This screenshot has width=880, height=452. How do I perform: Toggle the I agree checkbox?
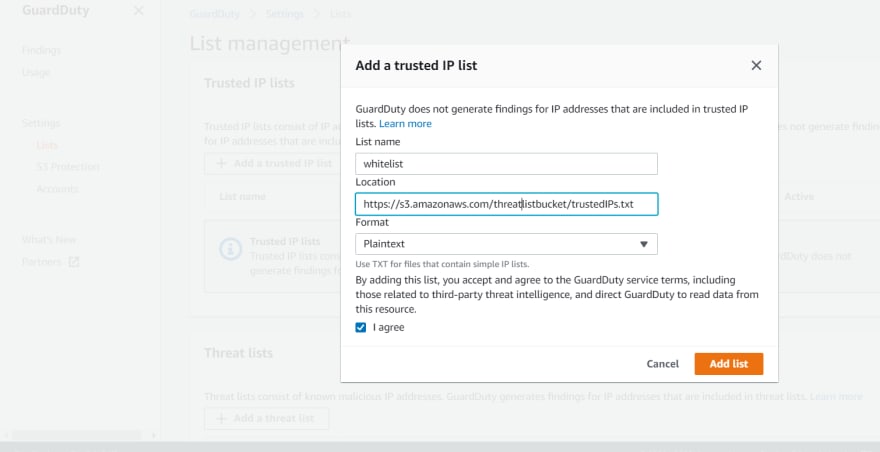[x=361, y=327]
